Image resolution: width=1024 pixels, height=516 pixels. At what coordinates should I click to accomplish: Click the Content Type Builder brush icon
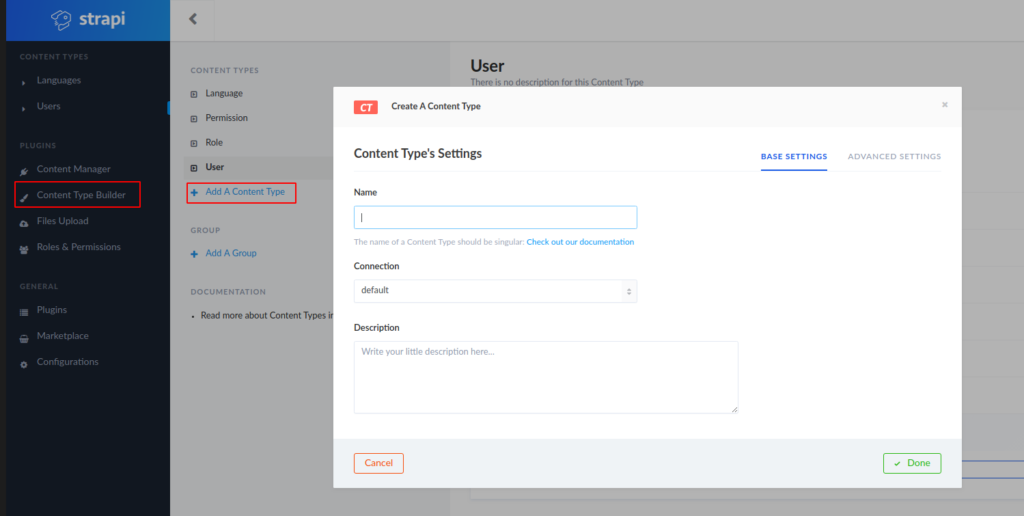coord(24,197)
